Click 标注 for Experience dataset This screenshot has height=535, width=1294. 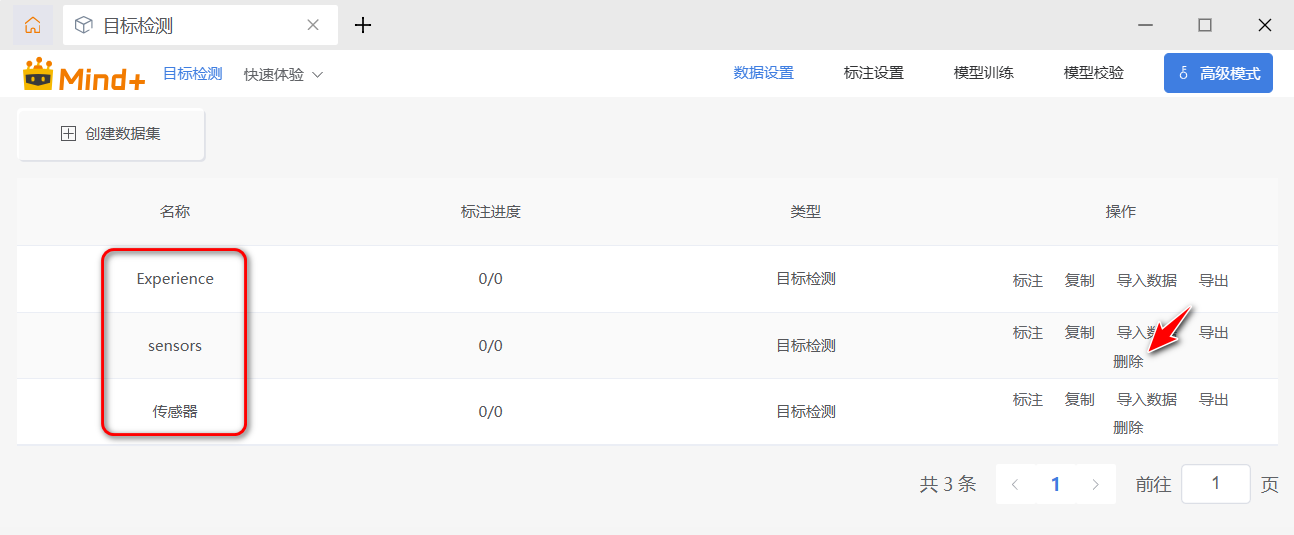pyautogui.click(x=1028, y=281)
